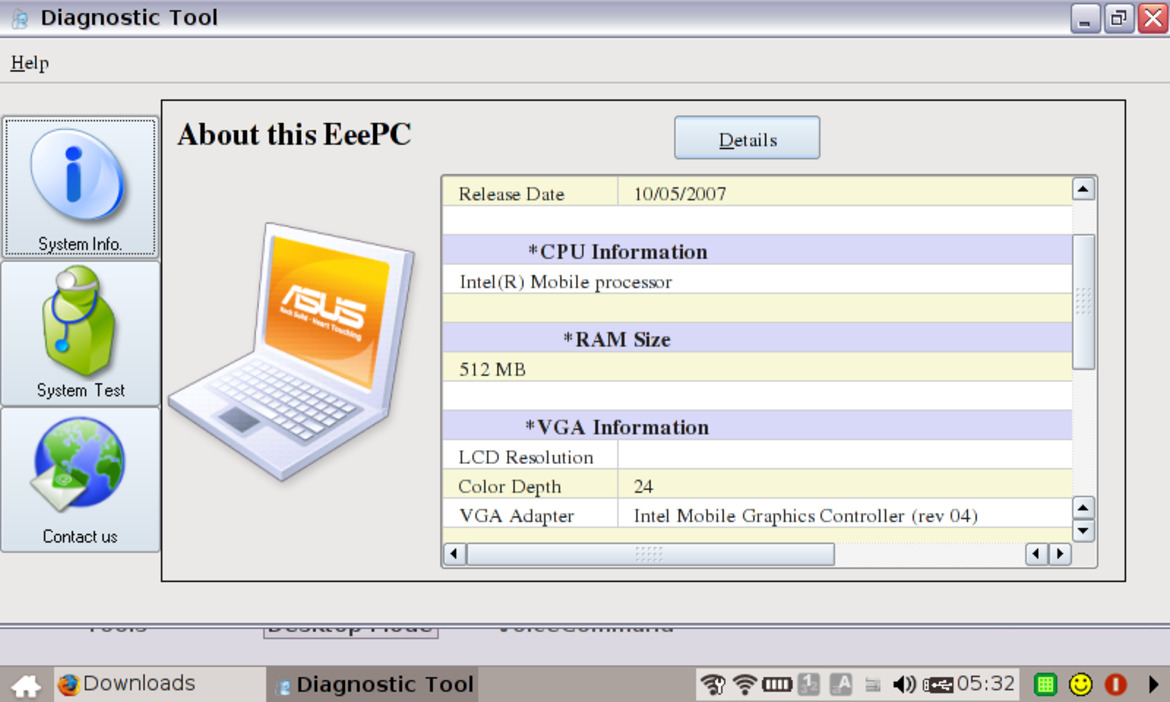This screenshot has height=702, width=1170.
Task: Click the Diagnostic Tool taskbar entry
Action: pos(372,683)
